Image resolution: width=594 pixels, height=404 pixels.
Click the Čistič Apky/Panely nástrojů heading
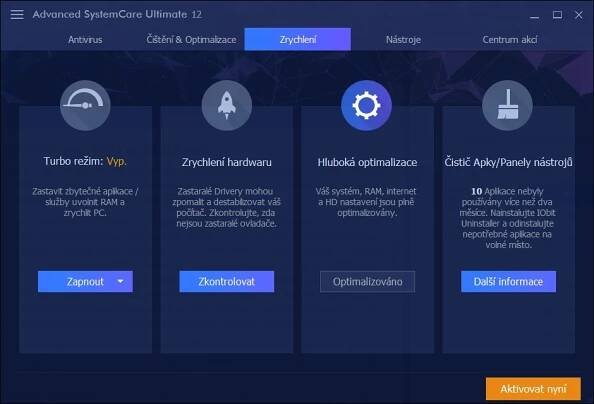point(508,162)
